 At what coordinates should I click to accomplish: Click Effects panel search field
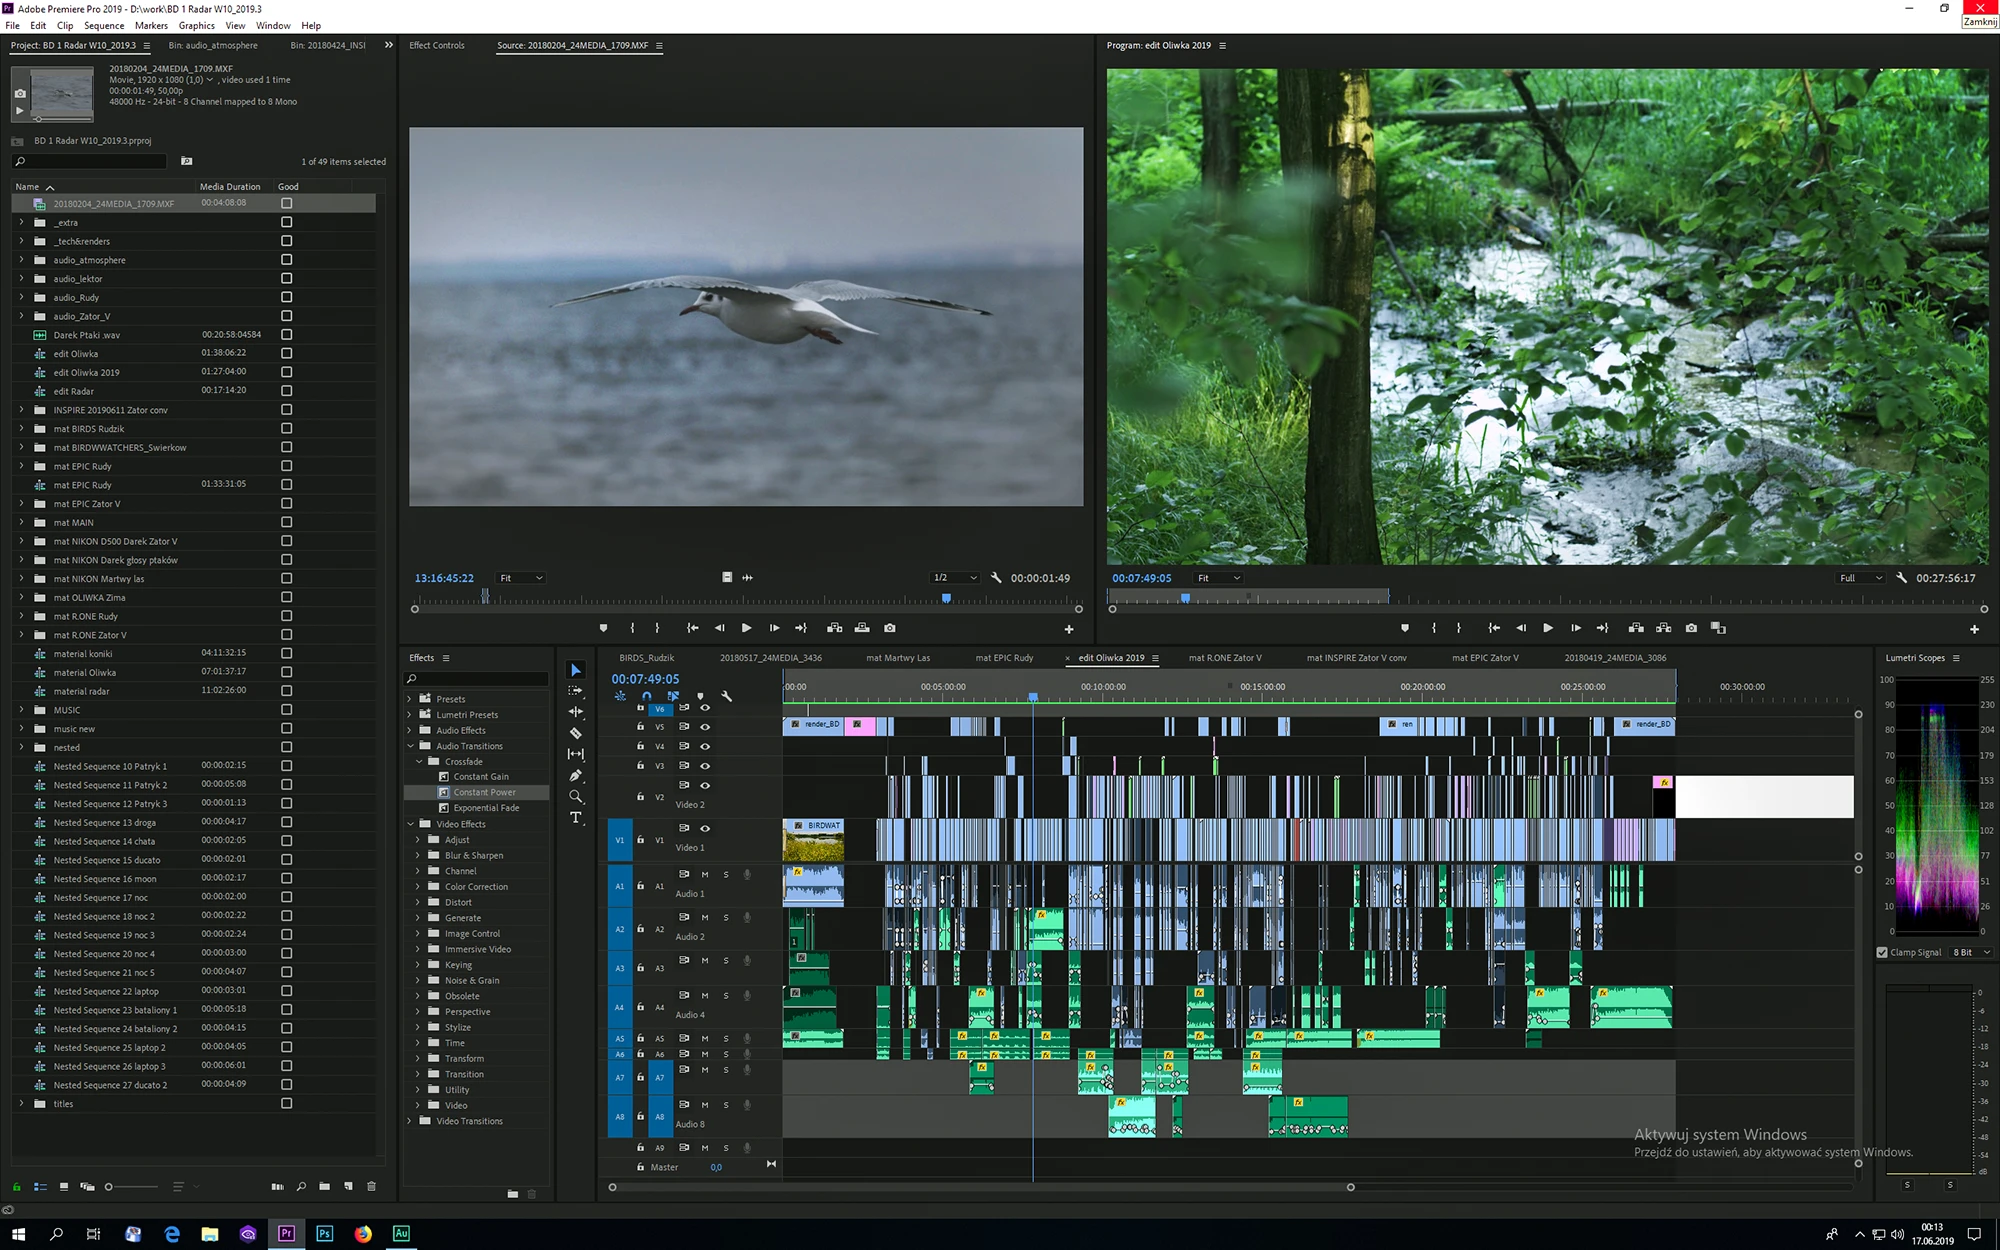(476, 680)
